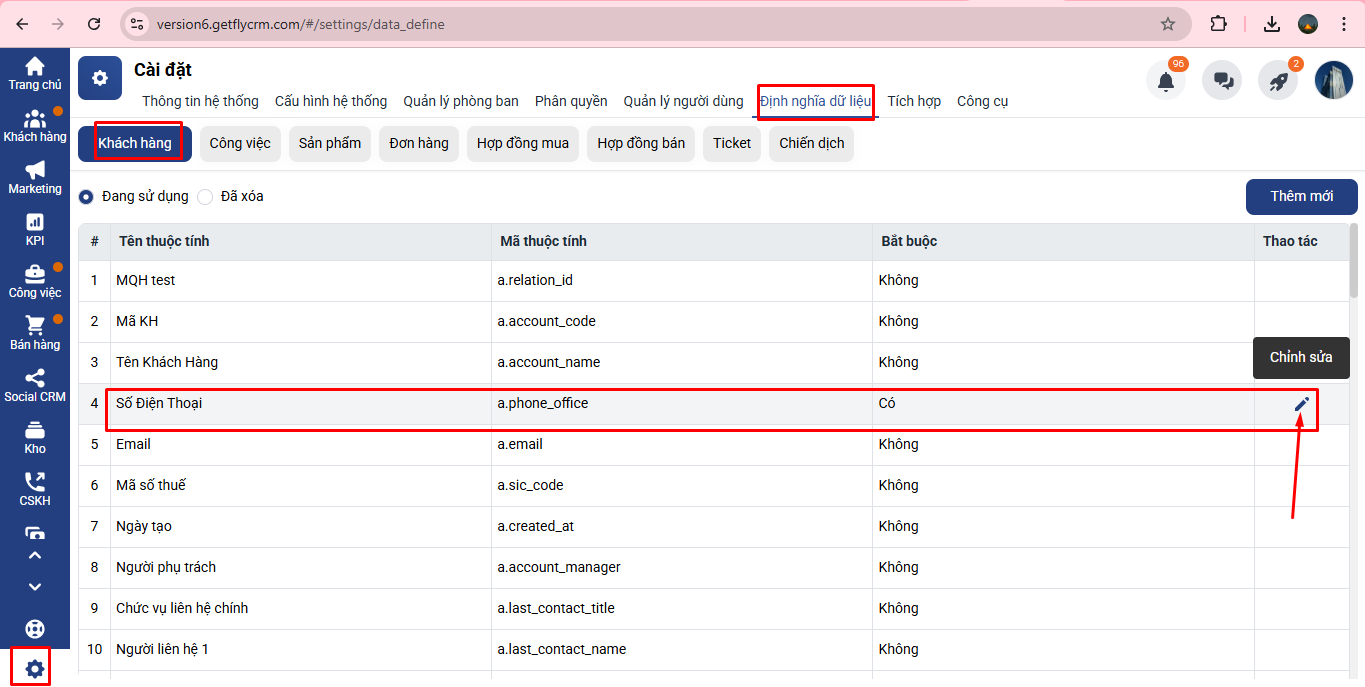1365x687 pixels.
Task: Open KPI module in sidebar
Action: [x=35, y=230]
